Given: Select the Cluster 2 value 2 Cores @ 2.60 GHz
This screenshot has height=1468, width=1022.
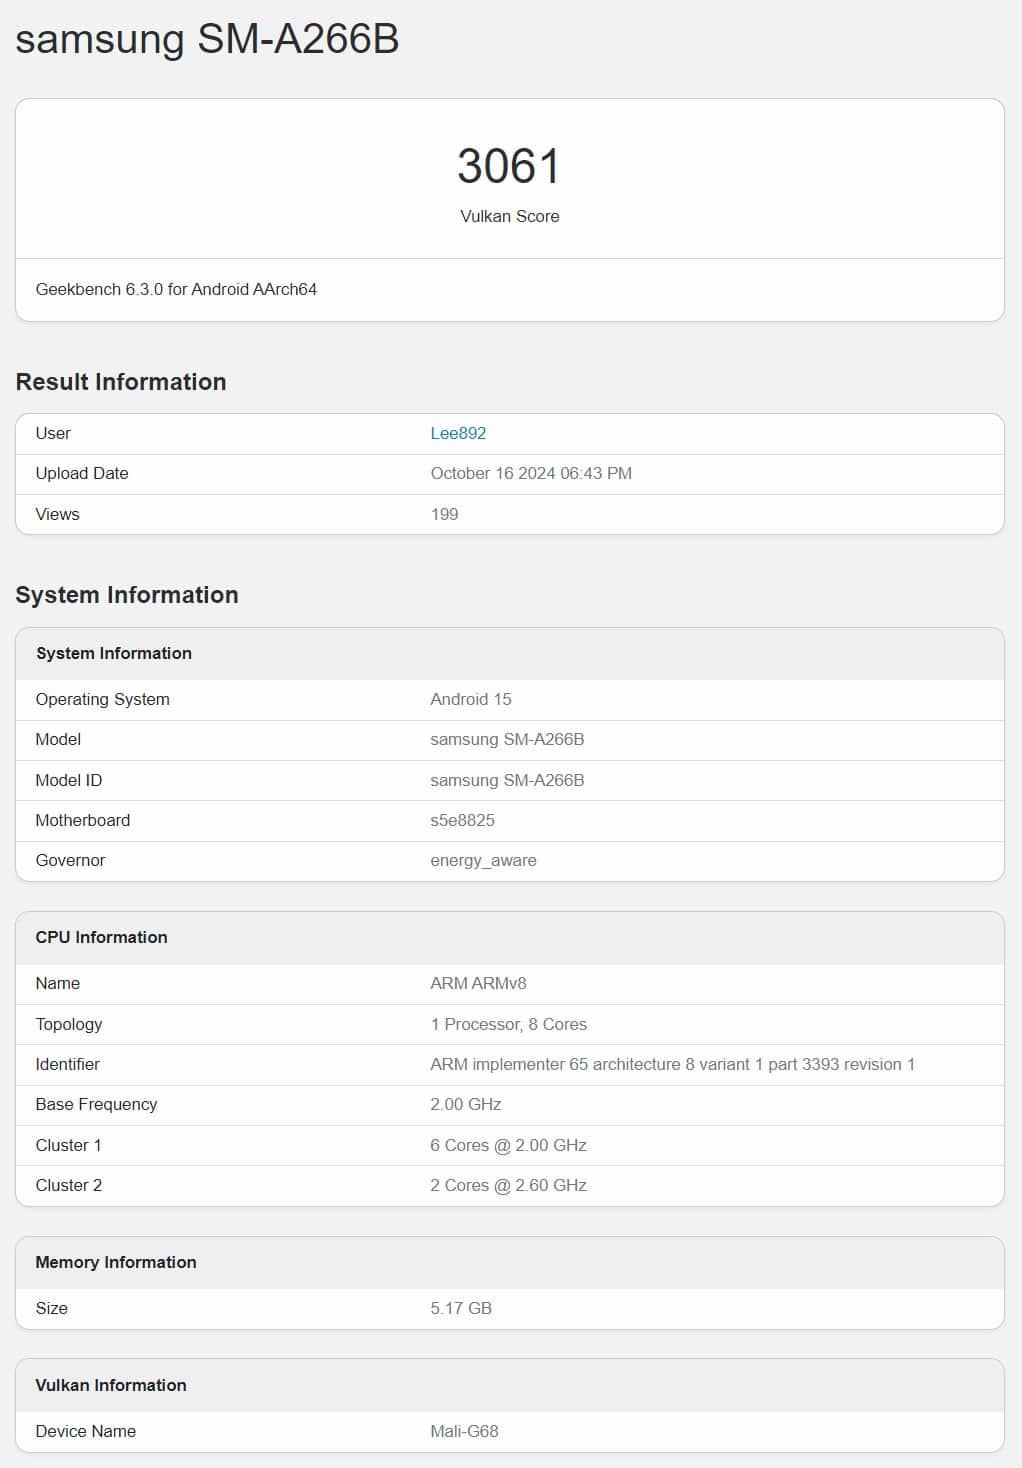Looking at the screenshot, I should [x=508, y=1185].
